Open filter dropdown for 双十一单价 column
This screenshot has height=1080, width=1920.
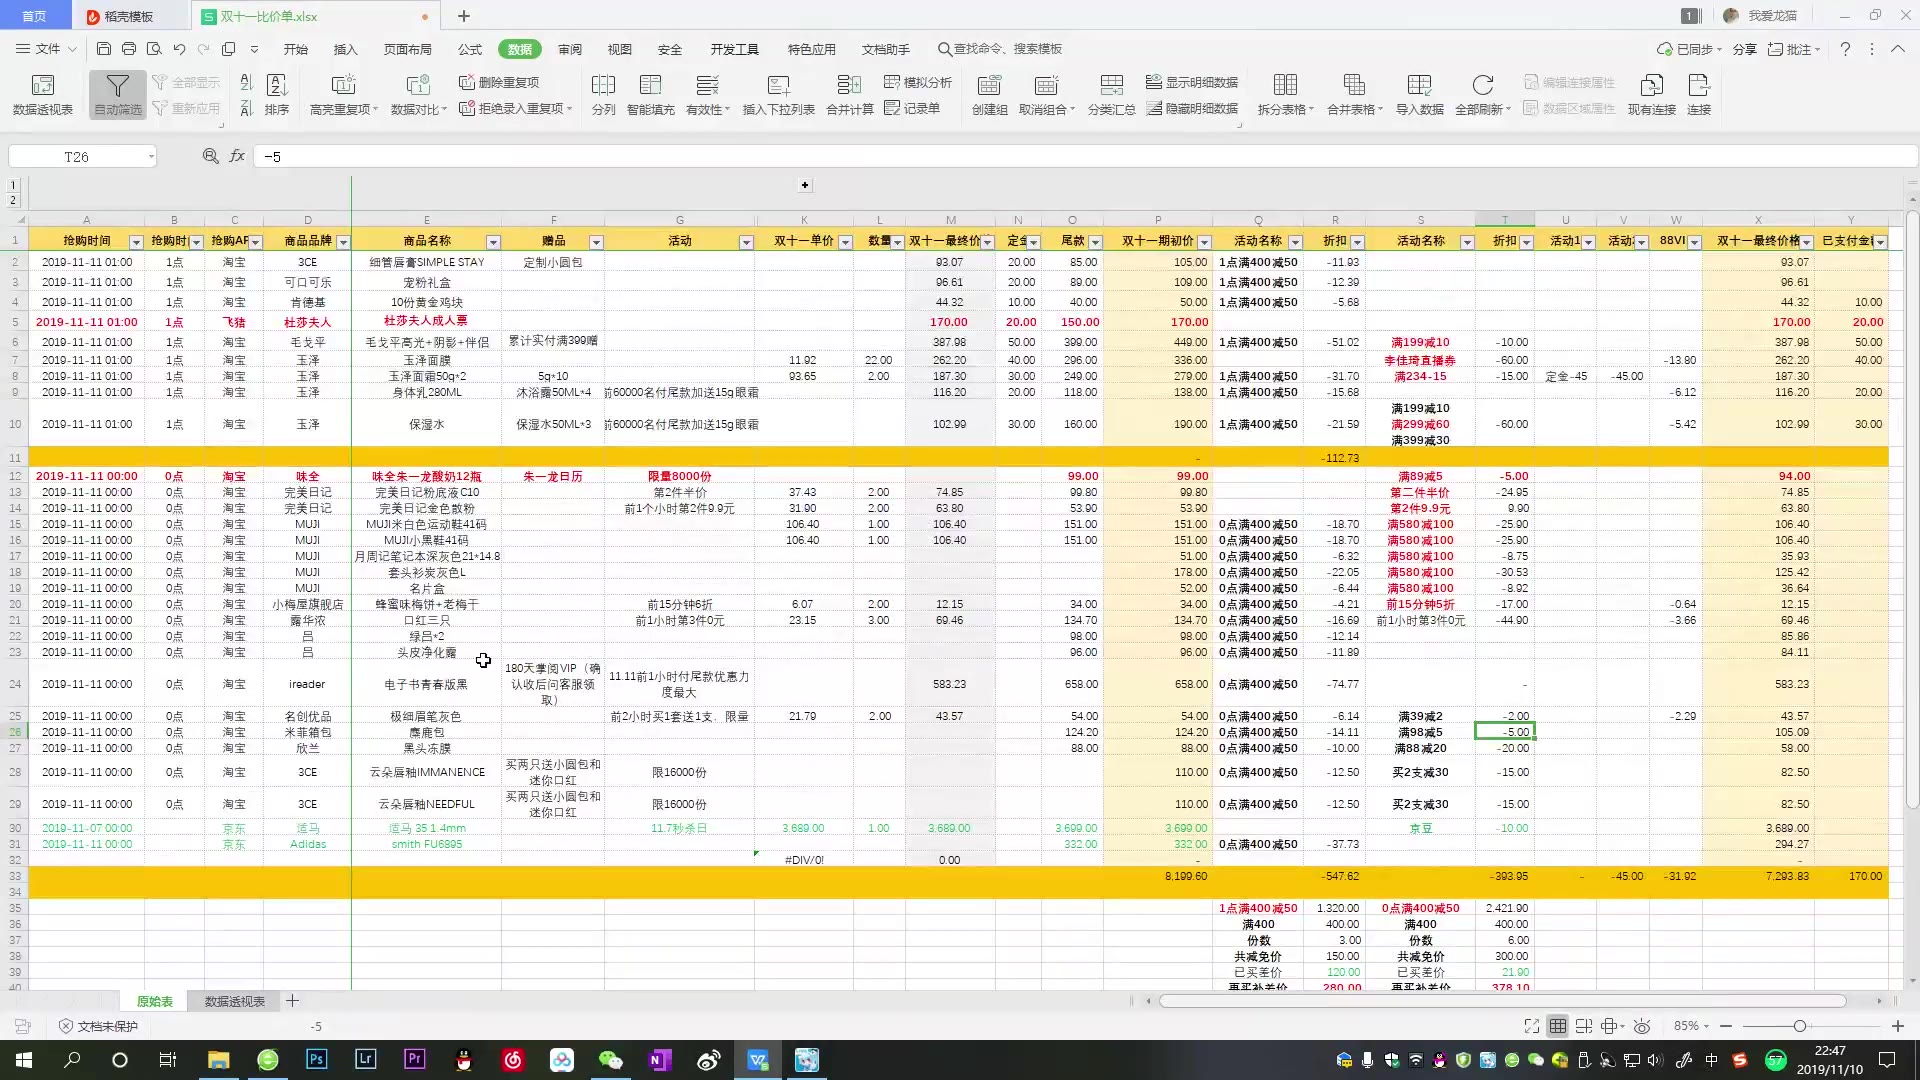(x=845, y=242)
